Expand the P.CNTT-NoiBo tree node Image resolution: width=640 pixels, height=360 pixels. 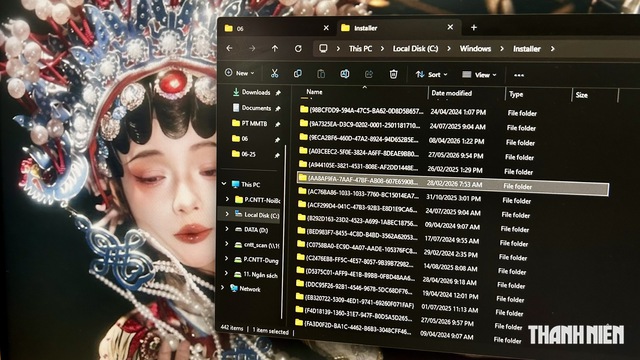coord(227,199)
